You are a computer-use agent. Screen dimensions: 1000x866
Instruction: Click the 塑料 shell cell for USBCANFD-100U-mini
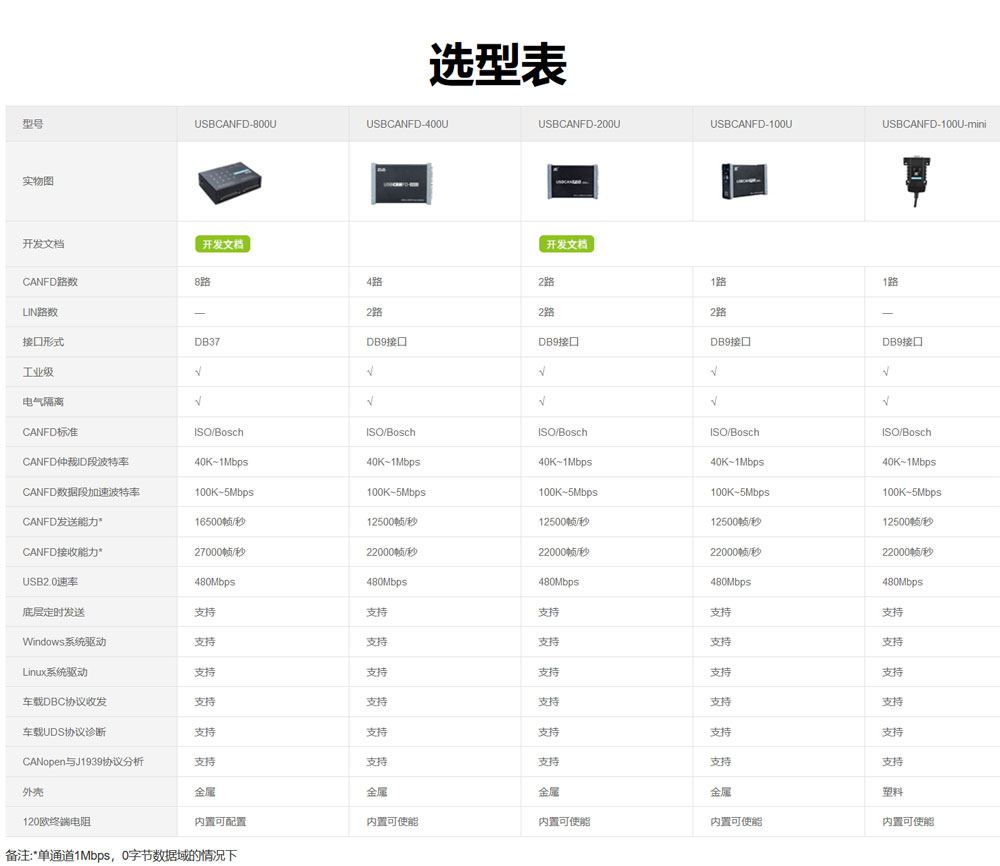pyautogui.click(x=893, y=792)
